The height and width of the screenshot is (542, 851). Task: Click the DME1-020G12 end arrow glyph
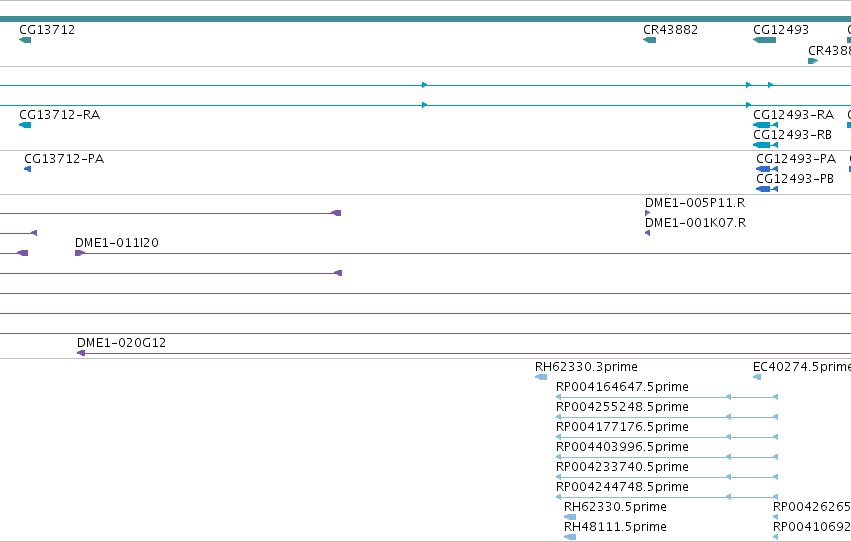coord(81,353)
